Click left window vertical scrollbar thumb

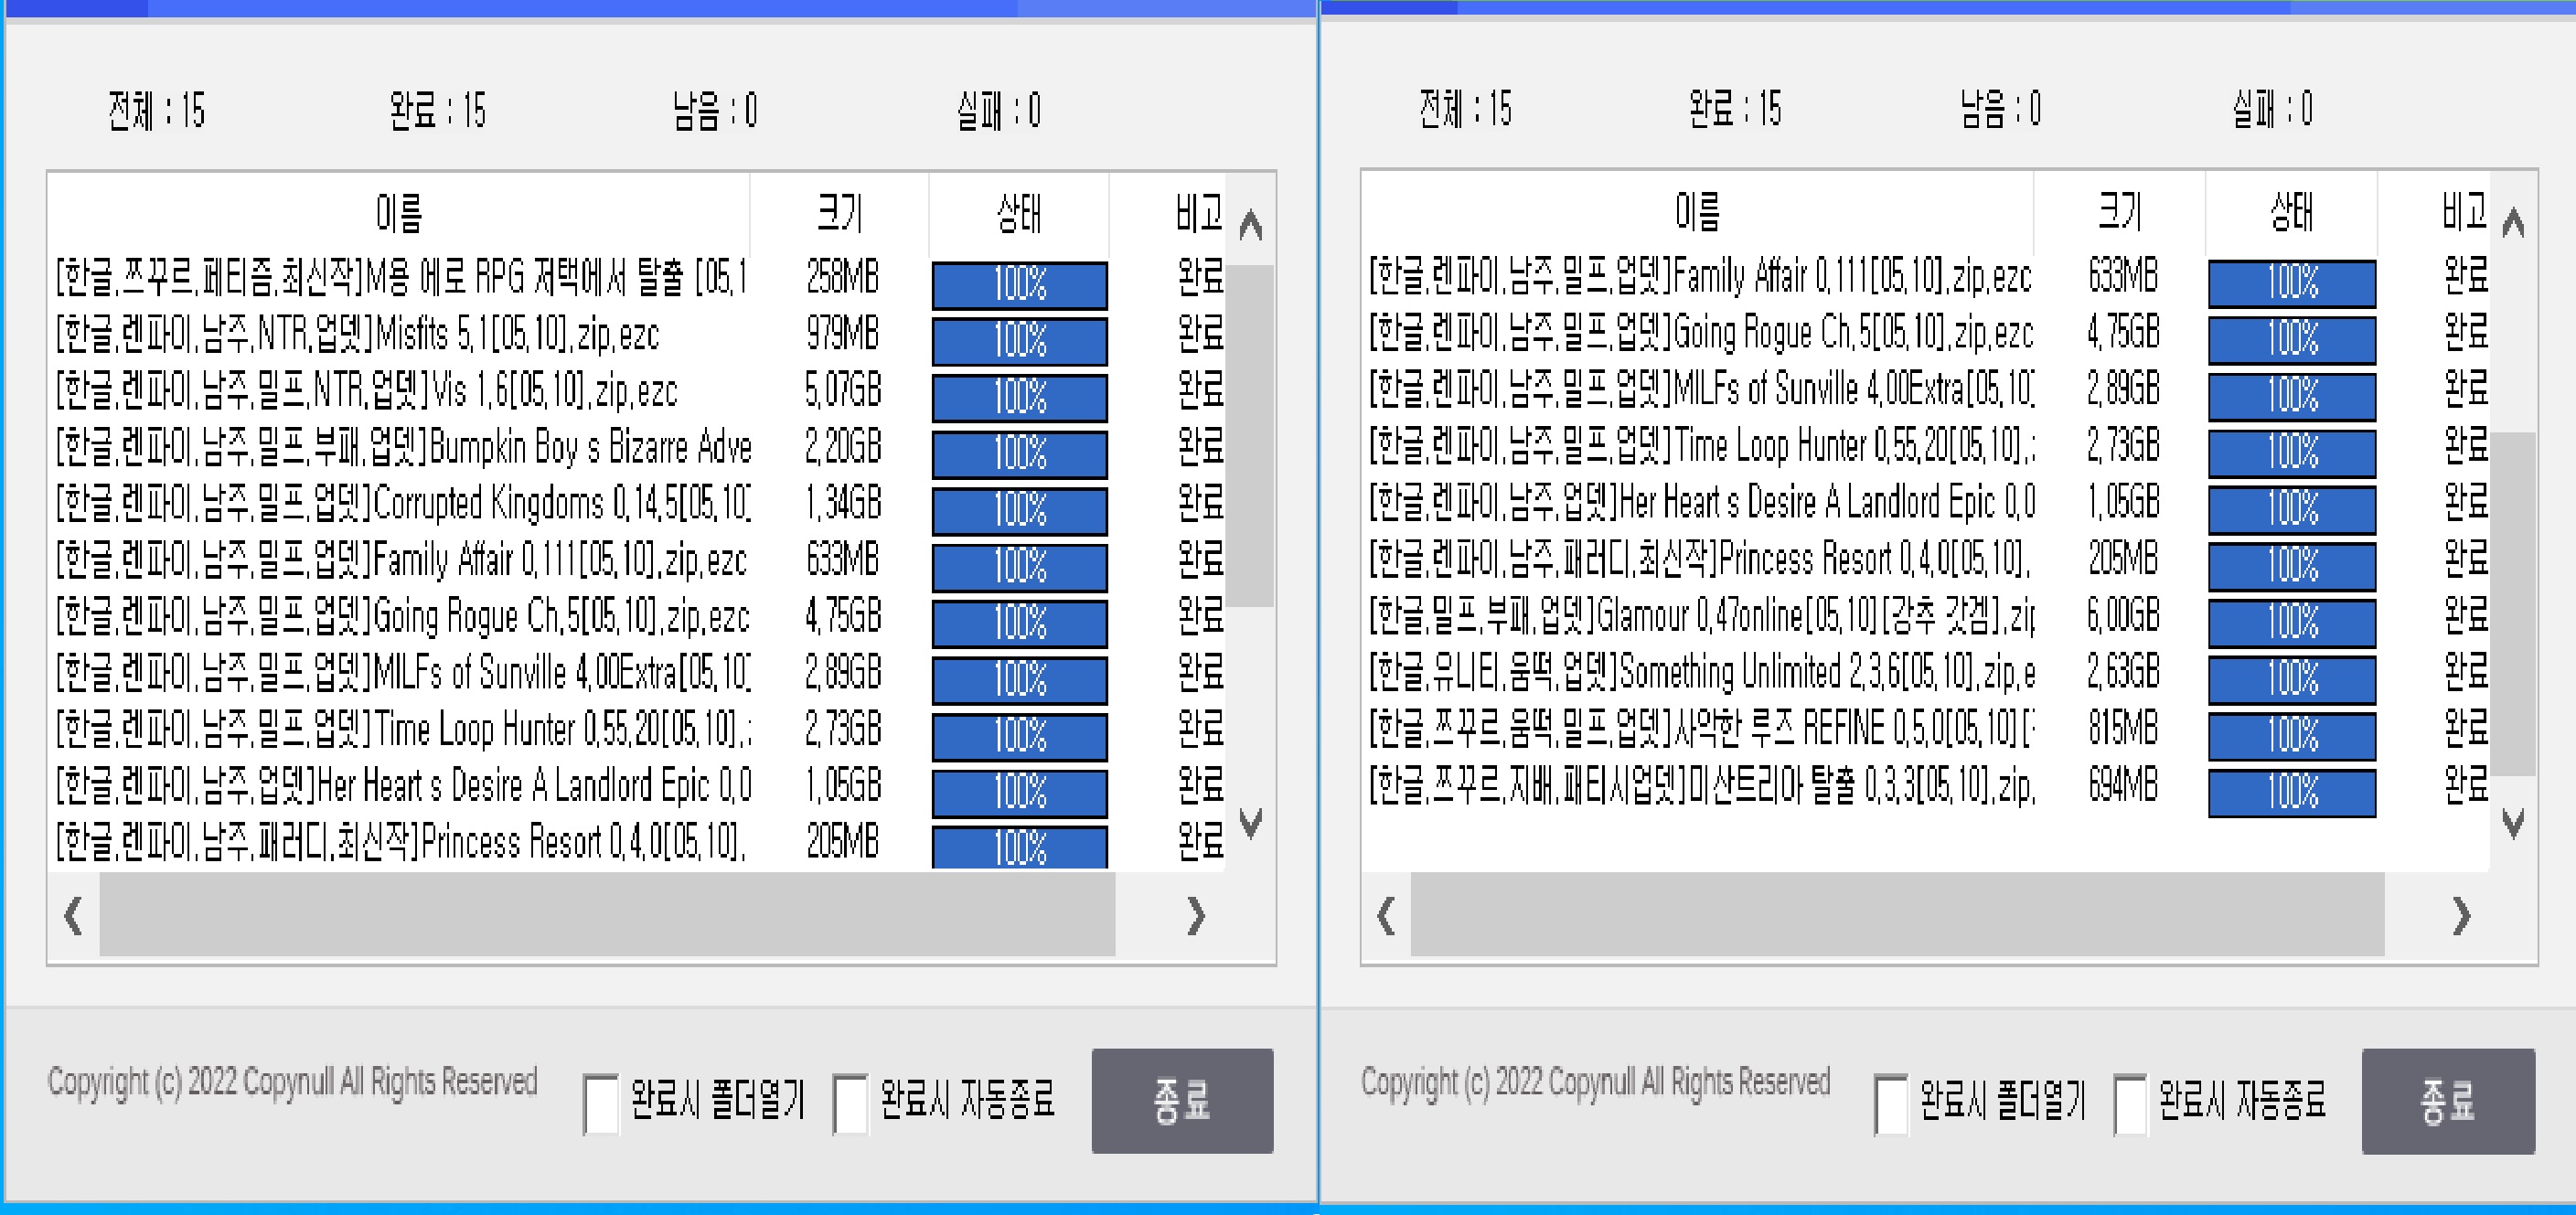(x=1250, y=435)
